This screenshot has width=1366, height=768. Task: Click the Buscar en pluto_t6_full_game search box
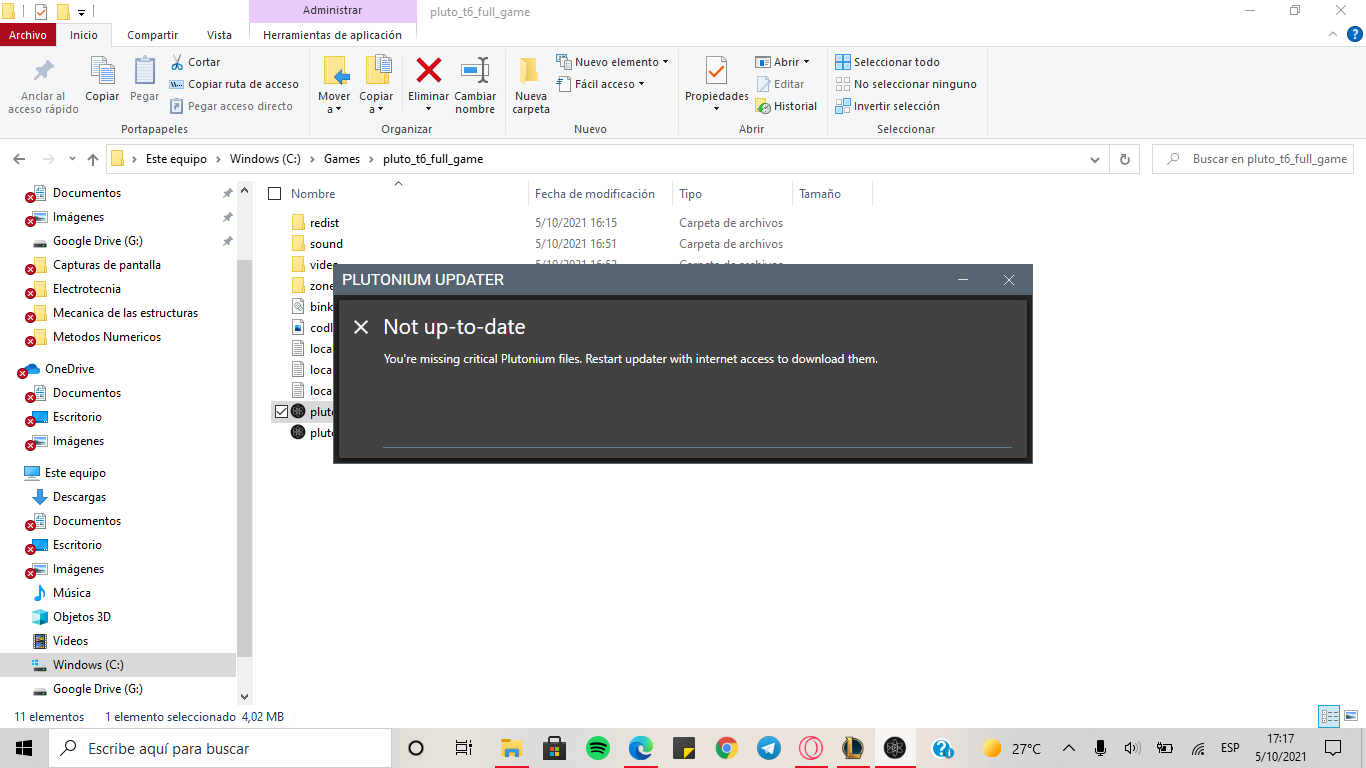[1254, 159]
